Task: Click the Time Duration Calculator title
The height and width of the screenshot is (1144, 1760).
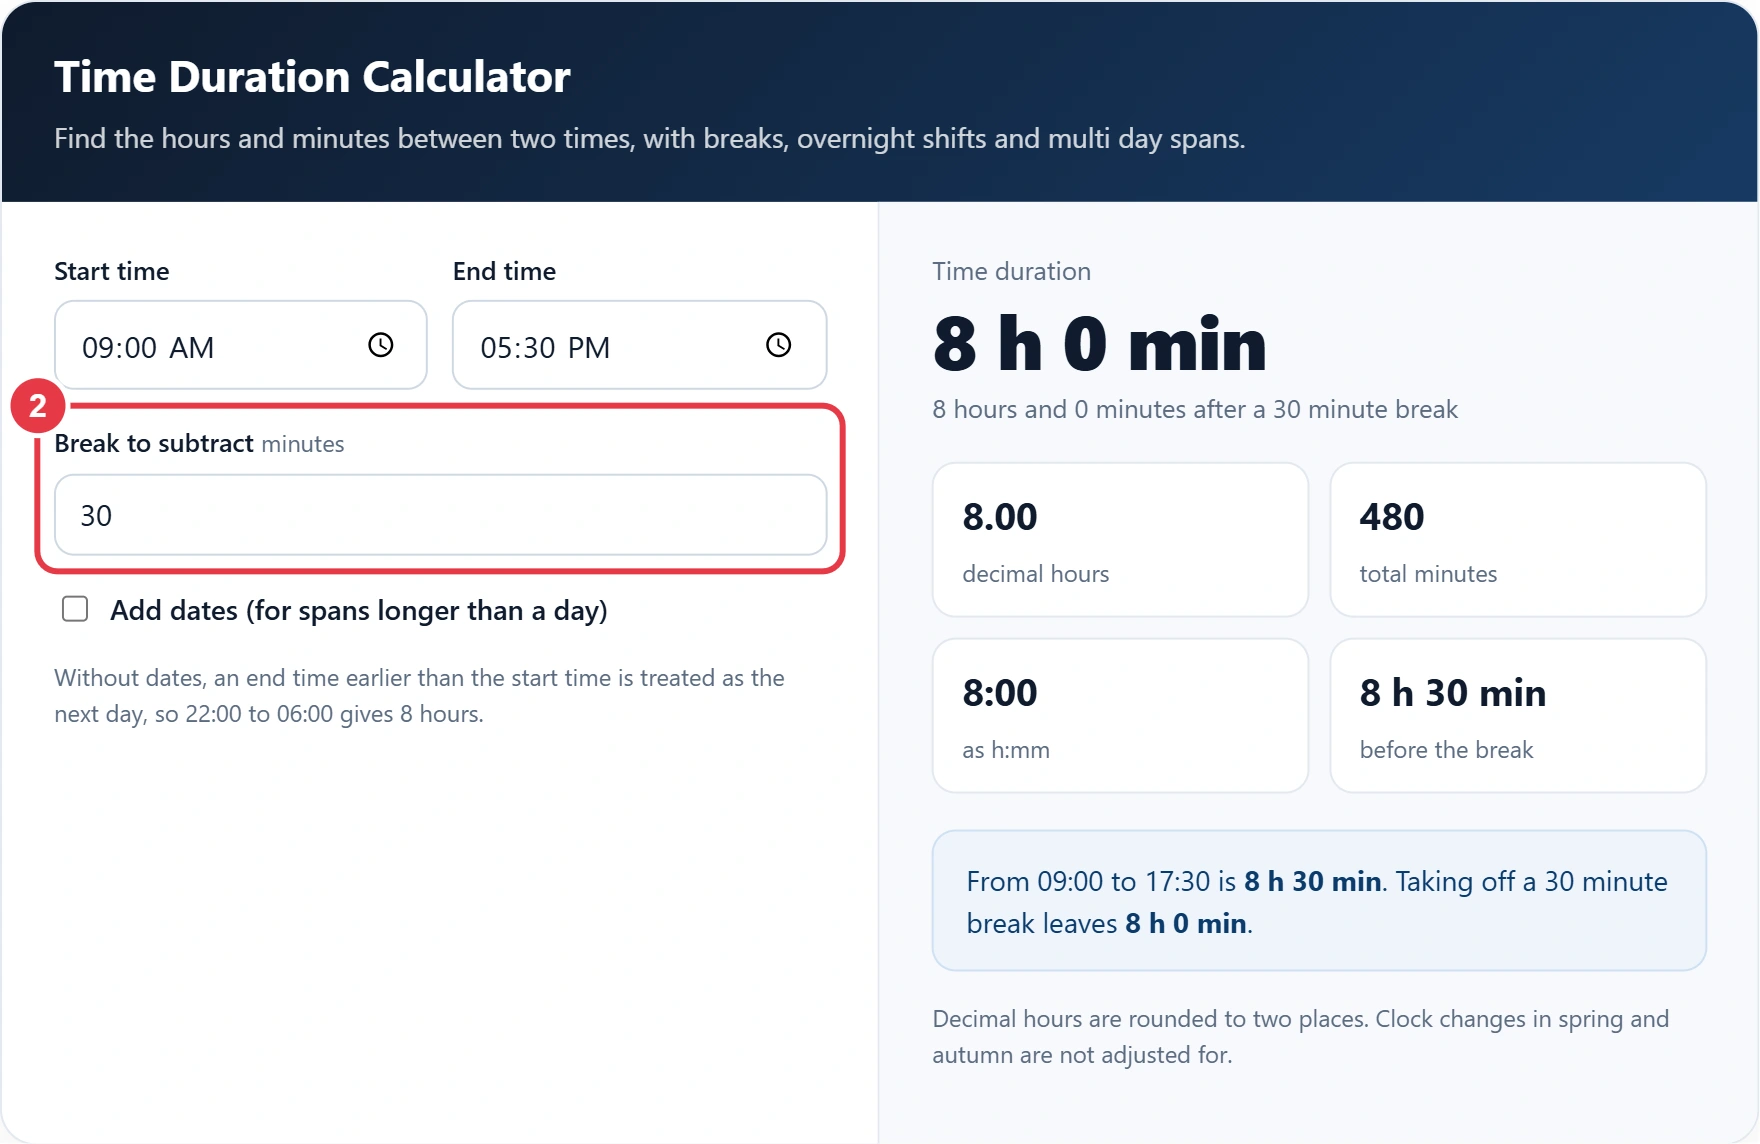Action: (312, 77)
